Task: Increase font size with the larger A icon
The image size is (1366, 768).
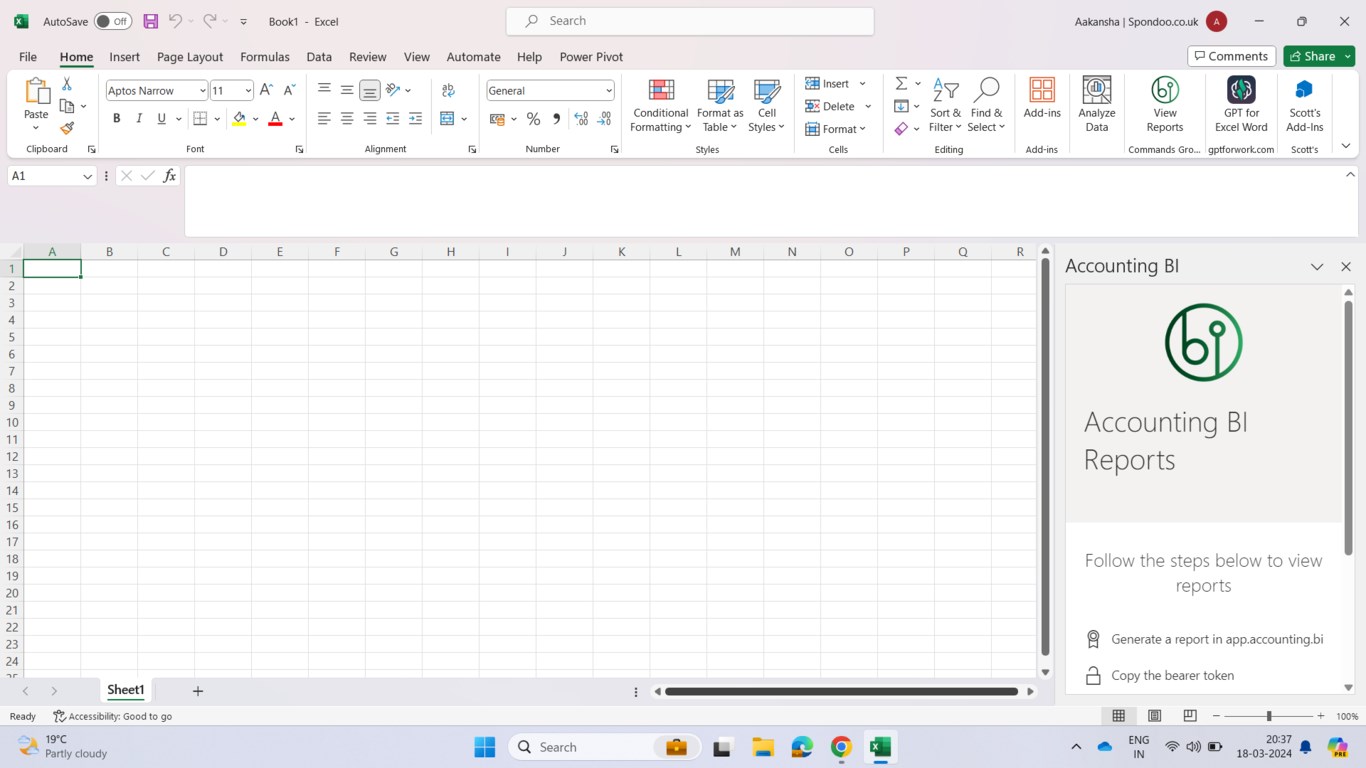Action: (x=266, y=90)
